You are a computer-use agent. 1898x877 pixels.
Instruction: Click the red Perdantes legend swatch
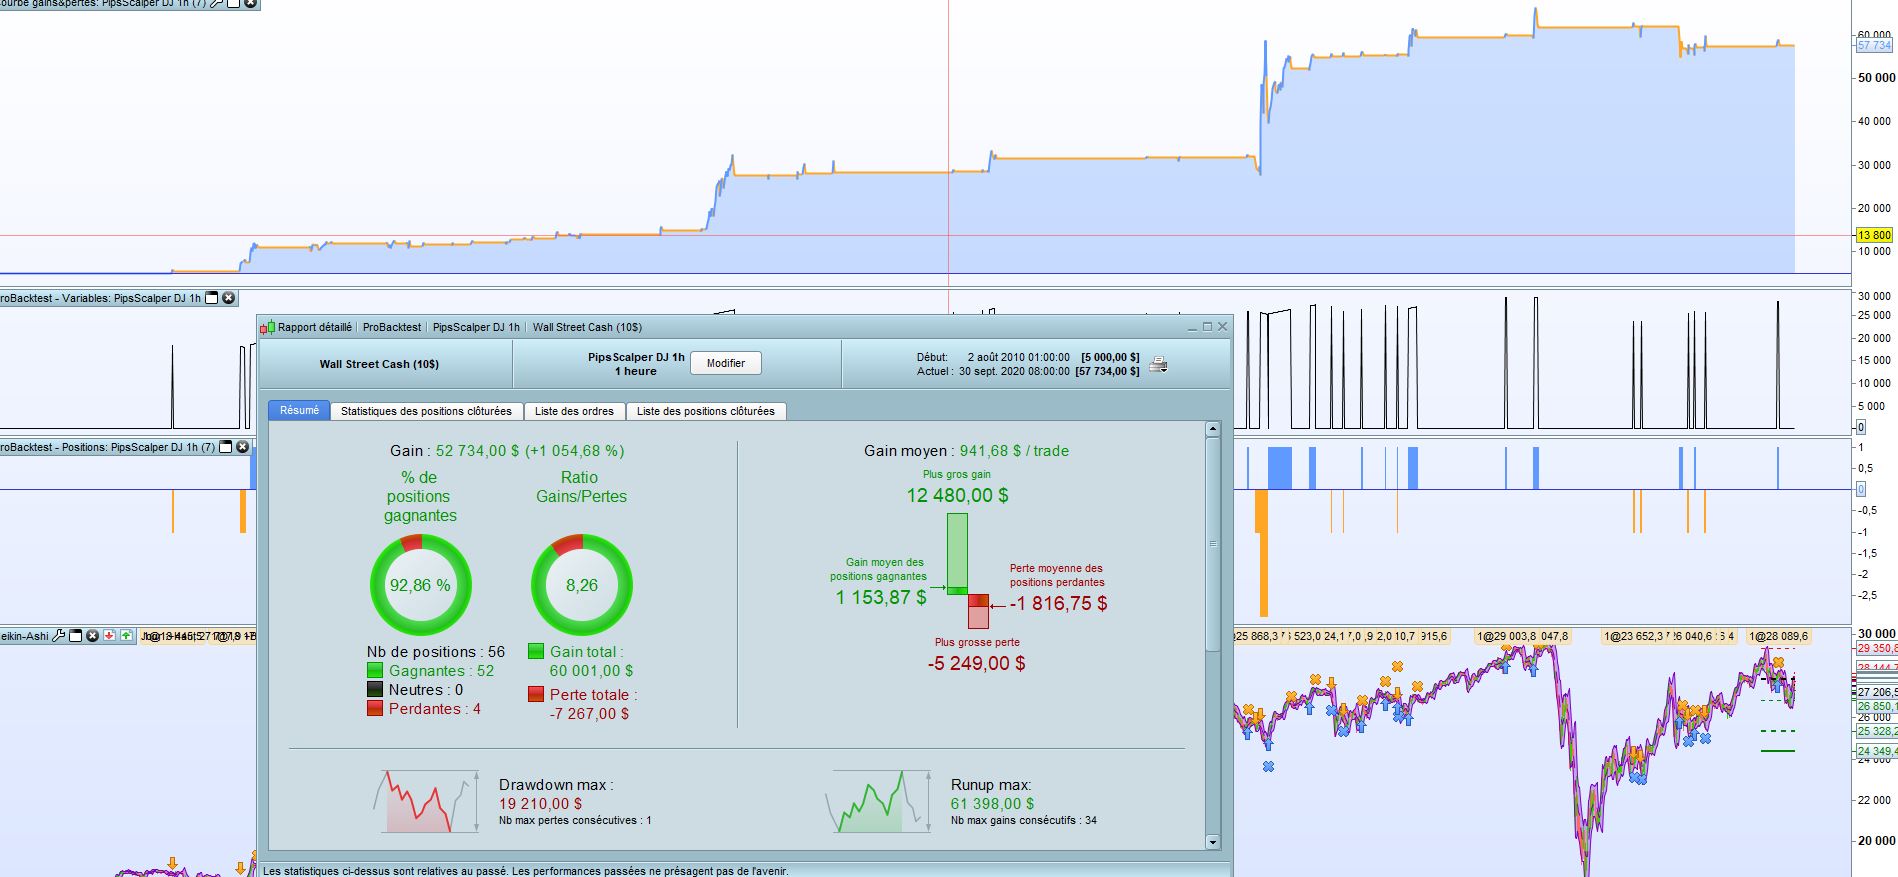click(x=375, y=709)
